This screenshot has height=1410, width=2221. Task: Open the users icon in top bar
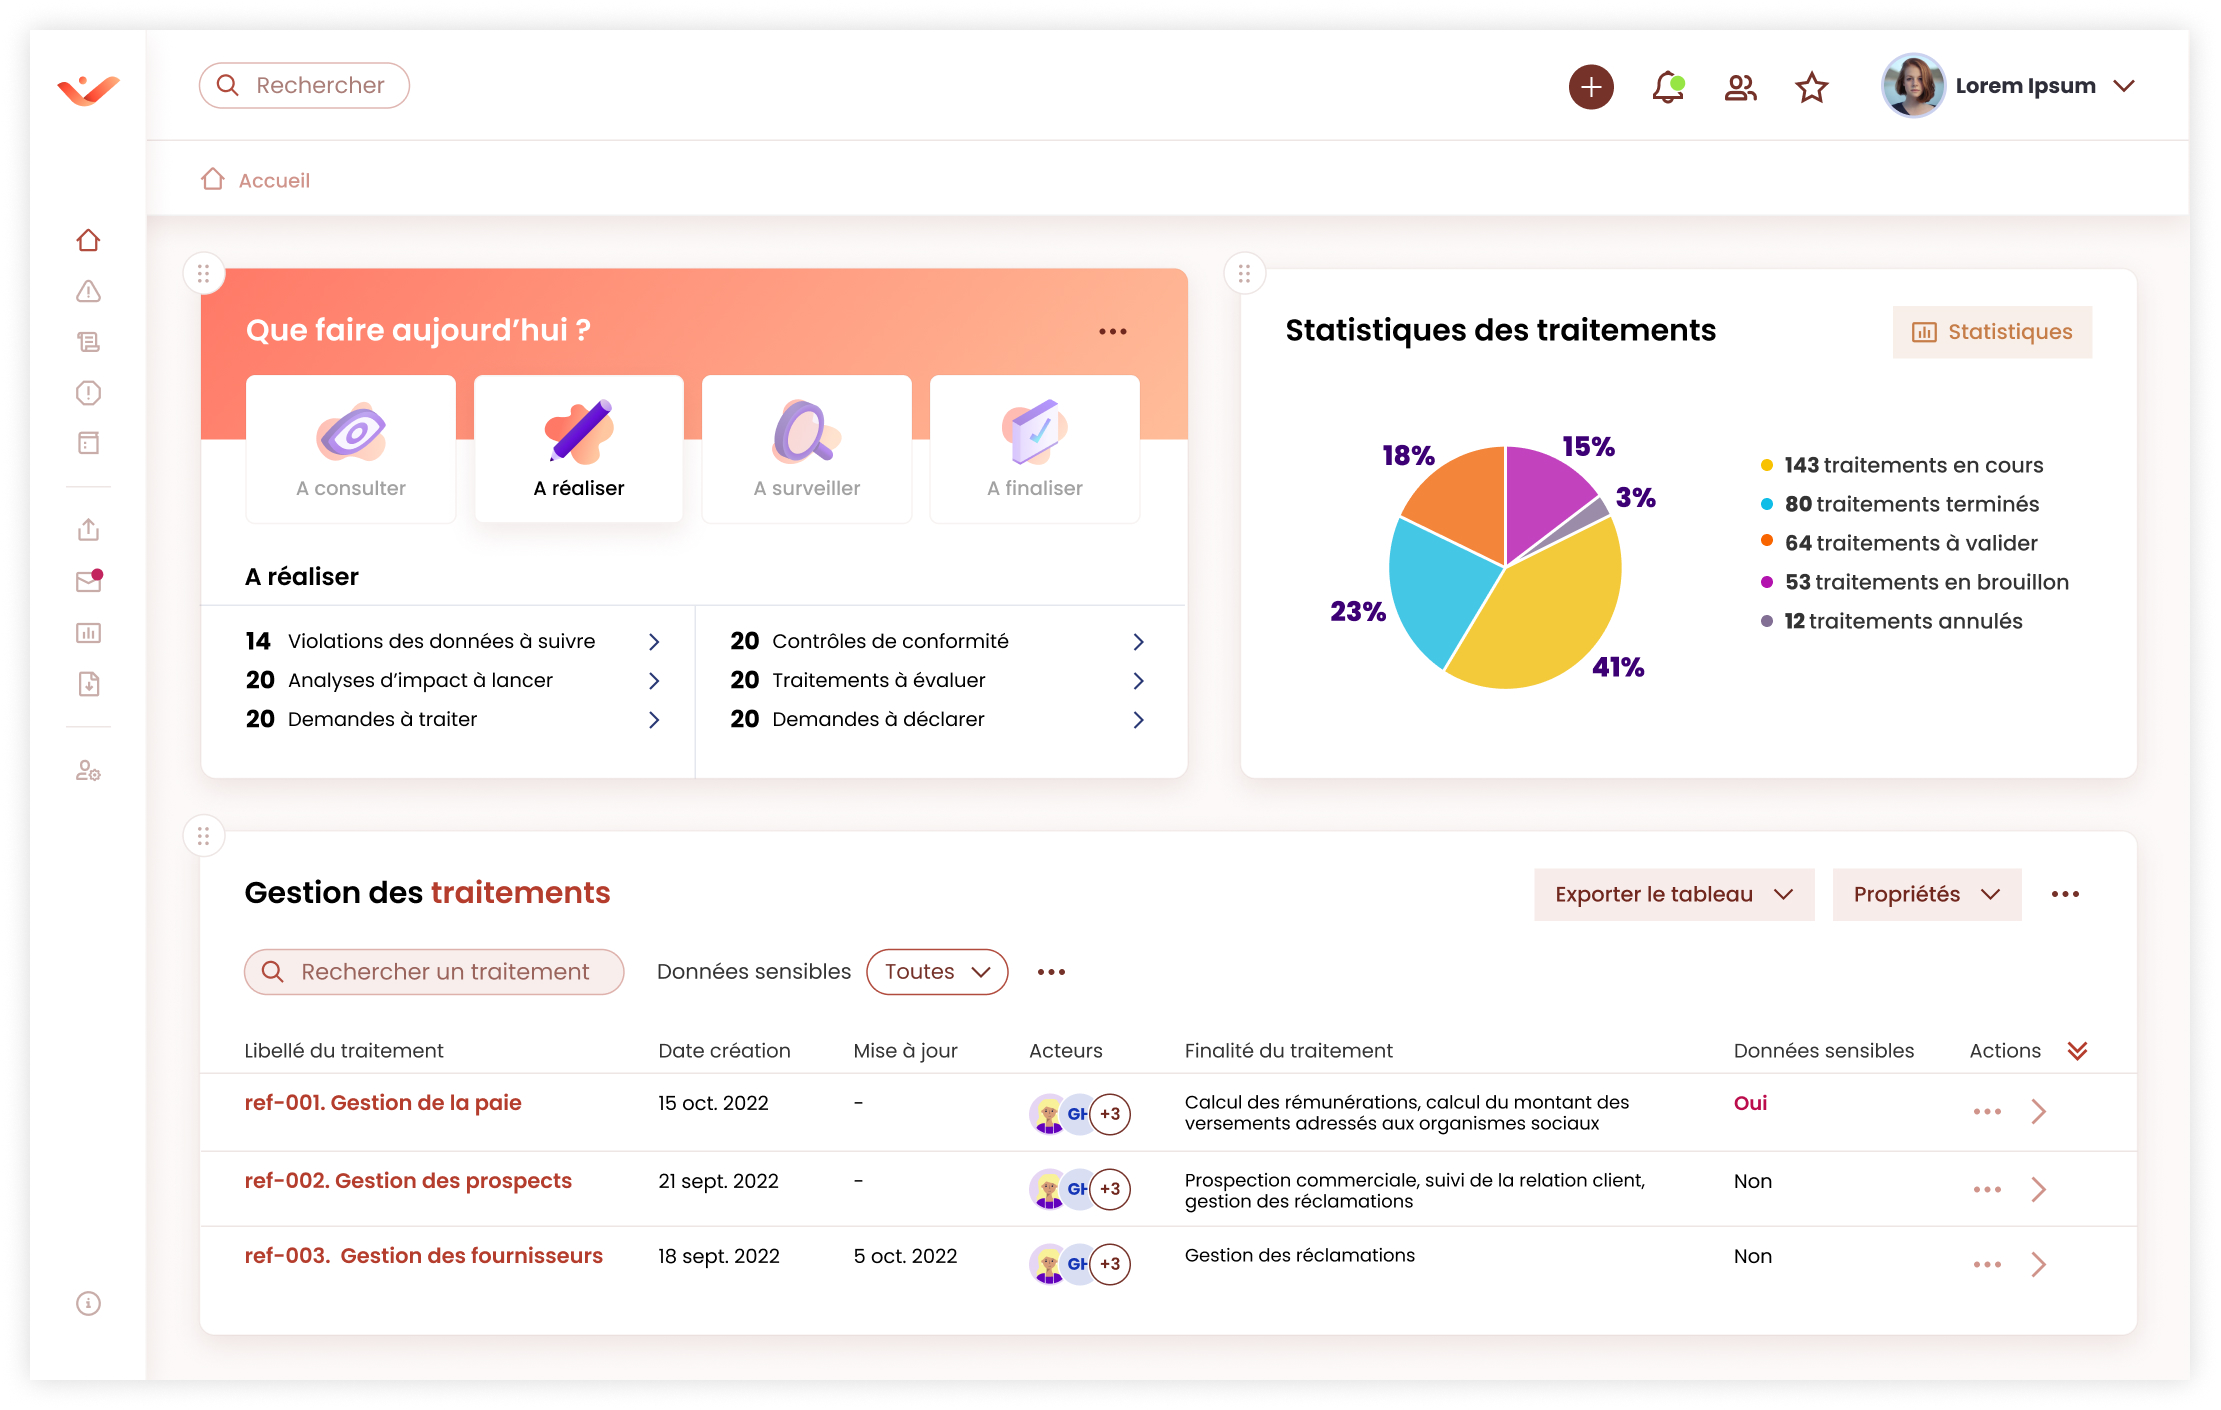pos(1740,88)
